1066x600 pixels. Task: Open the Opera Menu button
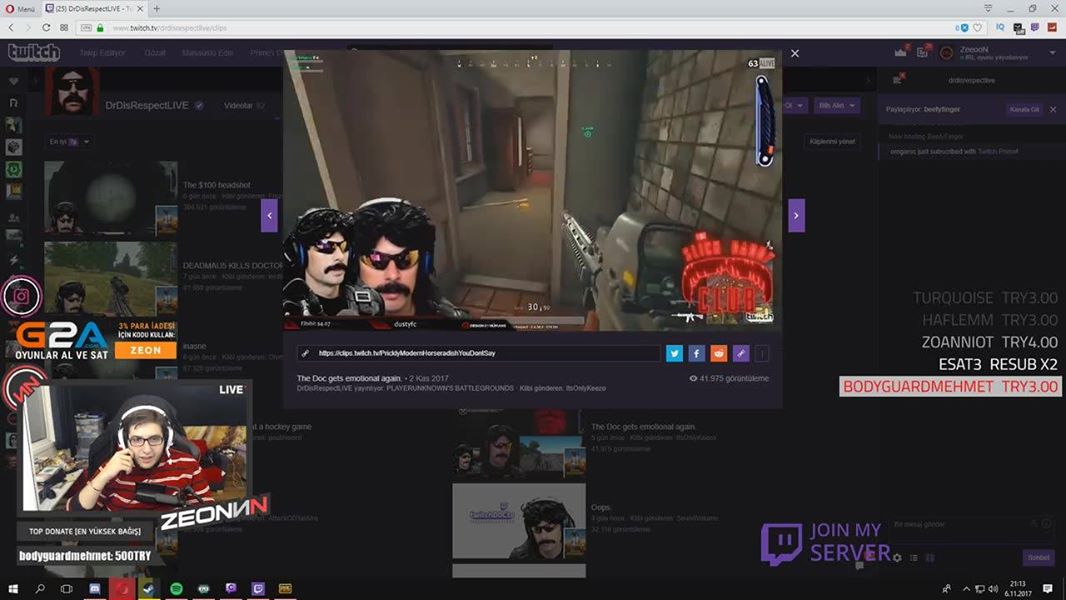click(x=20, y=8)
